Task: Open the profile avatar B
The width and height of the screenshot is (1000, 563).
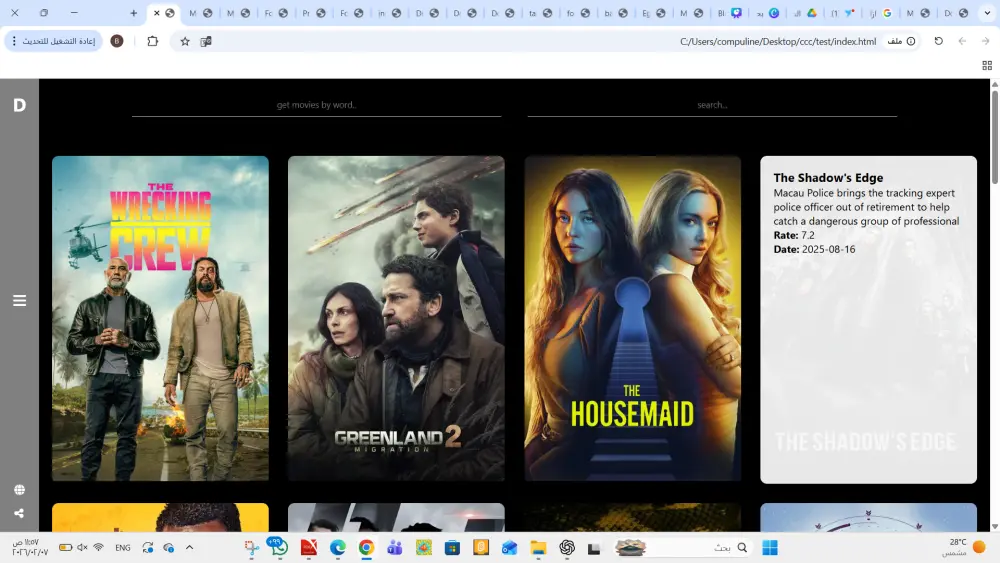Action: point(117,41)
